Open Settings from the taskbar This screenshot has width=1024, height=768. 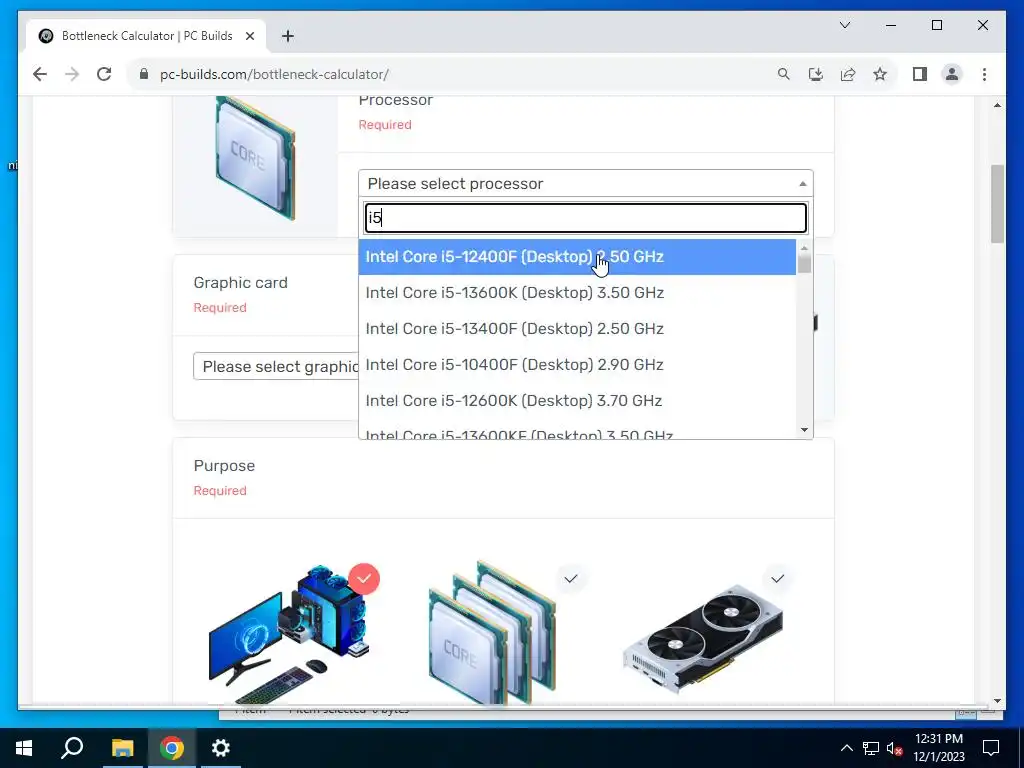click(x=221, y=748)
